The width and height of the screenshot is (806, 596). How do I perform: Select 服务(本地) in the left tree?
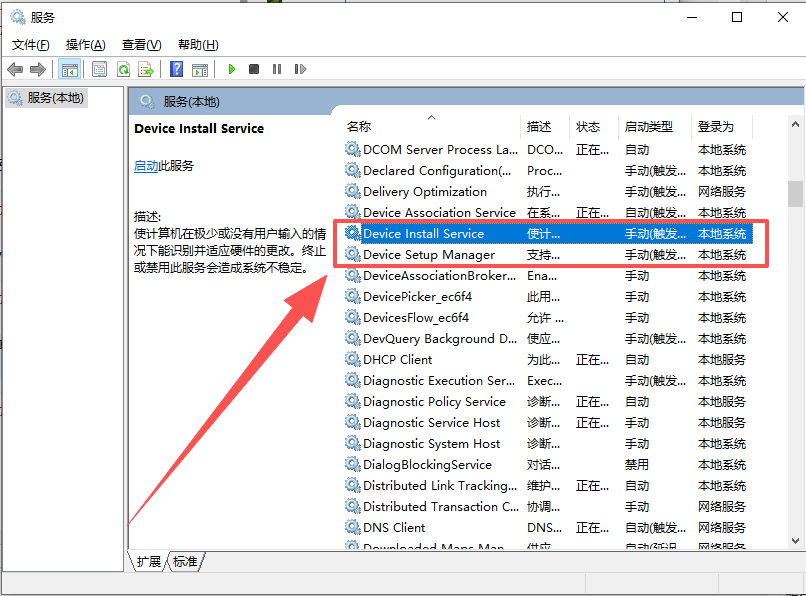coord(55,98)
